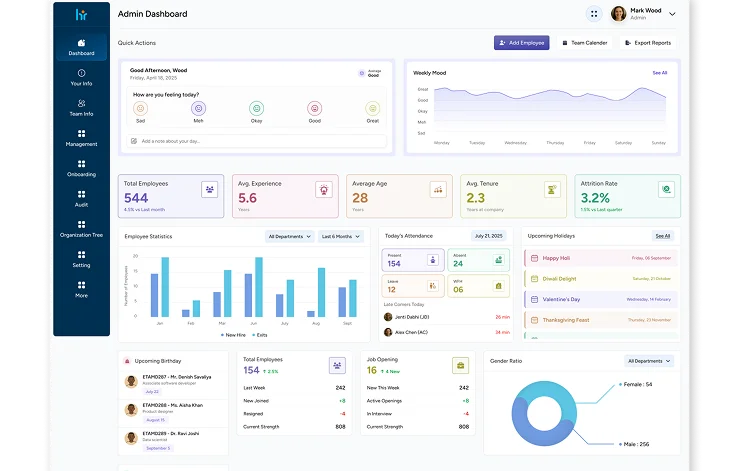Click Export Reports button
Image resolution: width=739 pixels, height=471 pixels.
tap(648, 43)
